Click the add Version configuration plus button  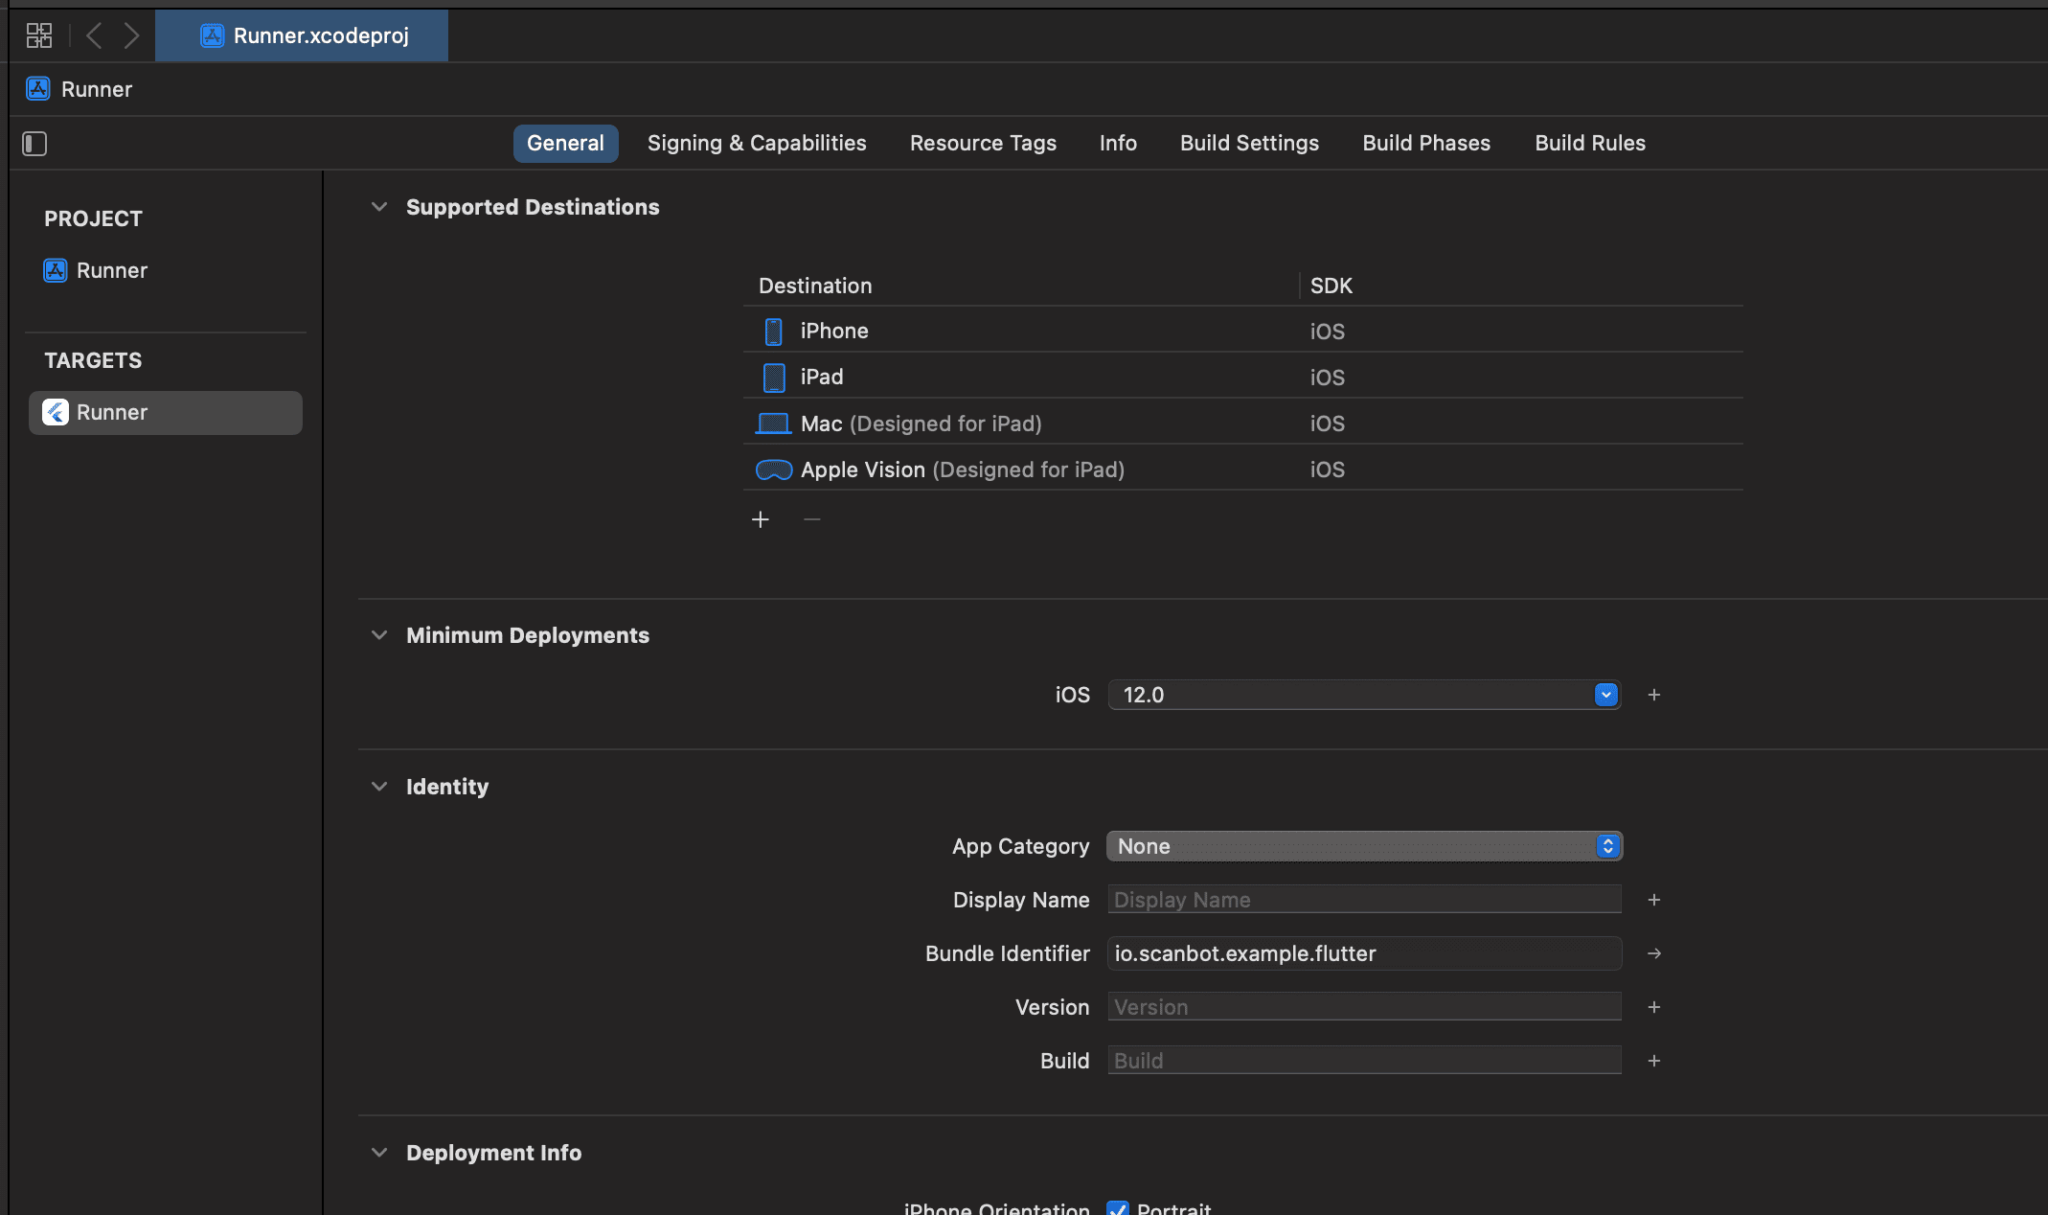(x=1654, y=1007)
